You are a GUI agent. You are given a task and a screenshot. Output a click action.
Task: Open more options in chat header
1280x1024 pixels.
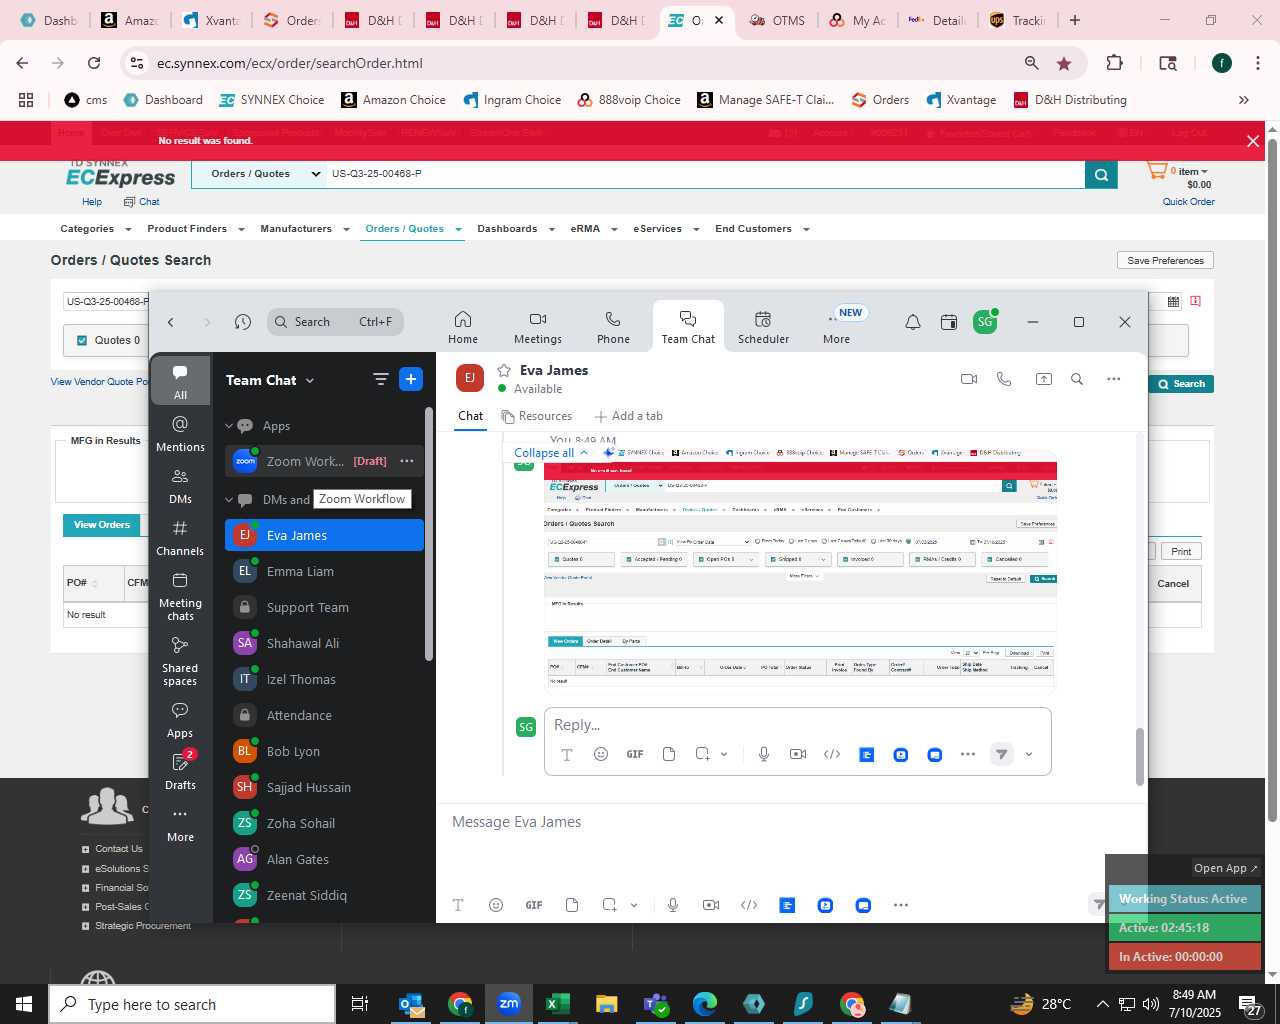pyautogui.click(x=1114, y=379)
